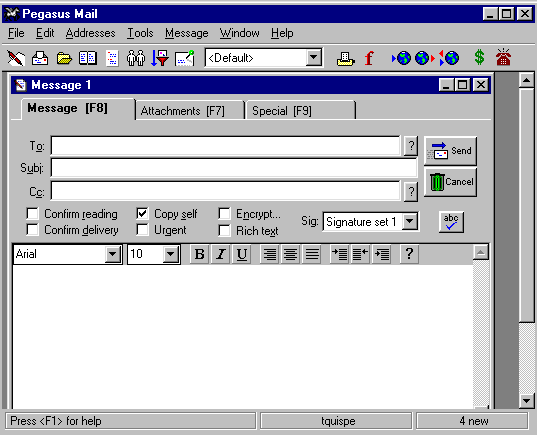Viewport: 537px width, 435px height.
Task: Click the third paragraph alignment icon
Action: (312, 254)
